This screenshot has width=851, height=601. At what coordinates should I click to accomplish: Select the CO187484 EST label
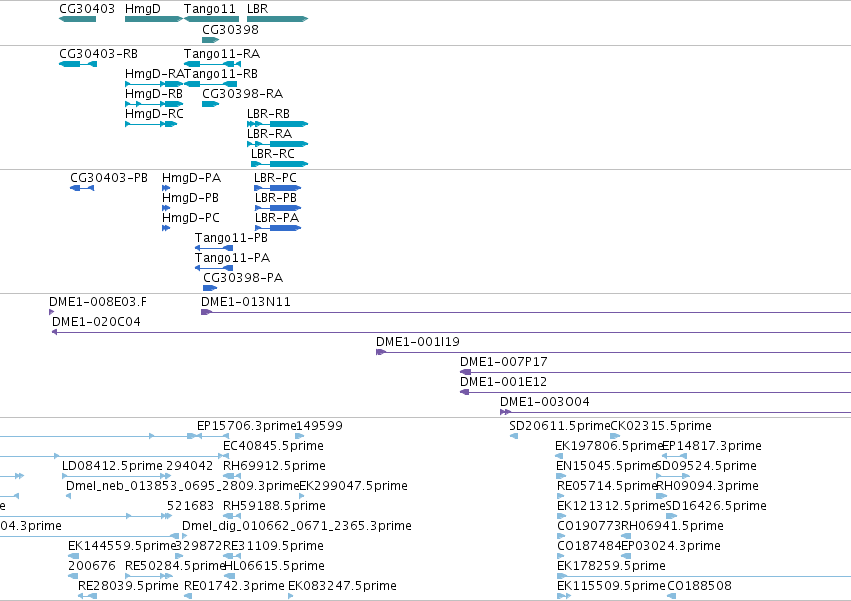point(589,546)
